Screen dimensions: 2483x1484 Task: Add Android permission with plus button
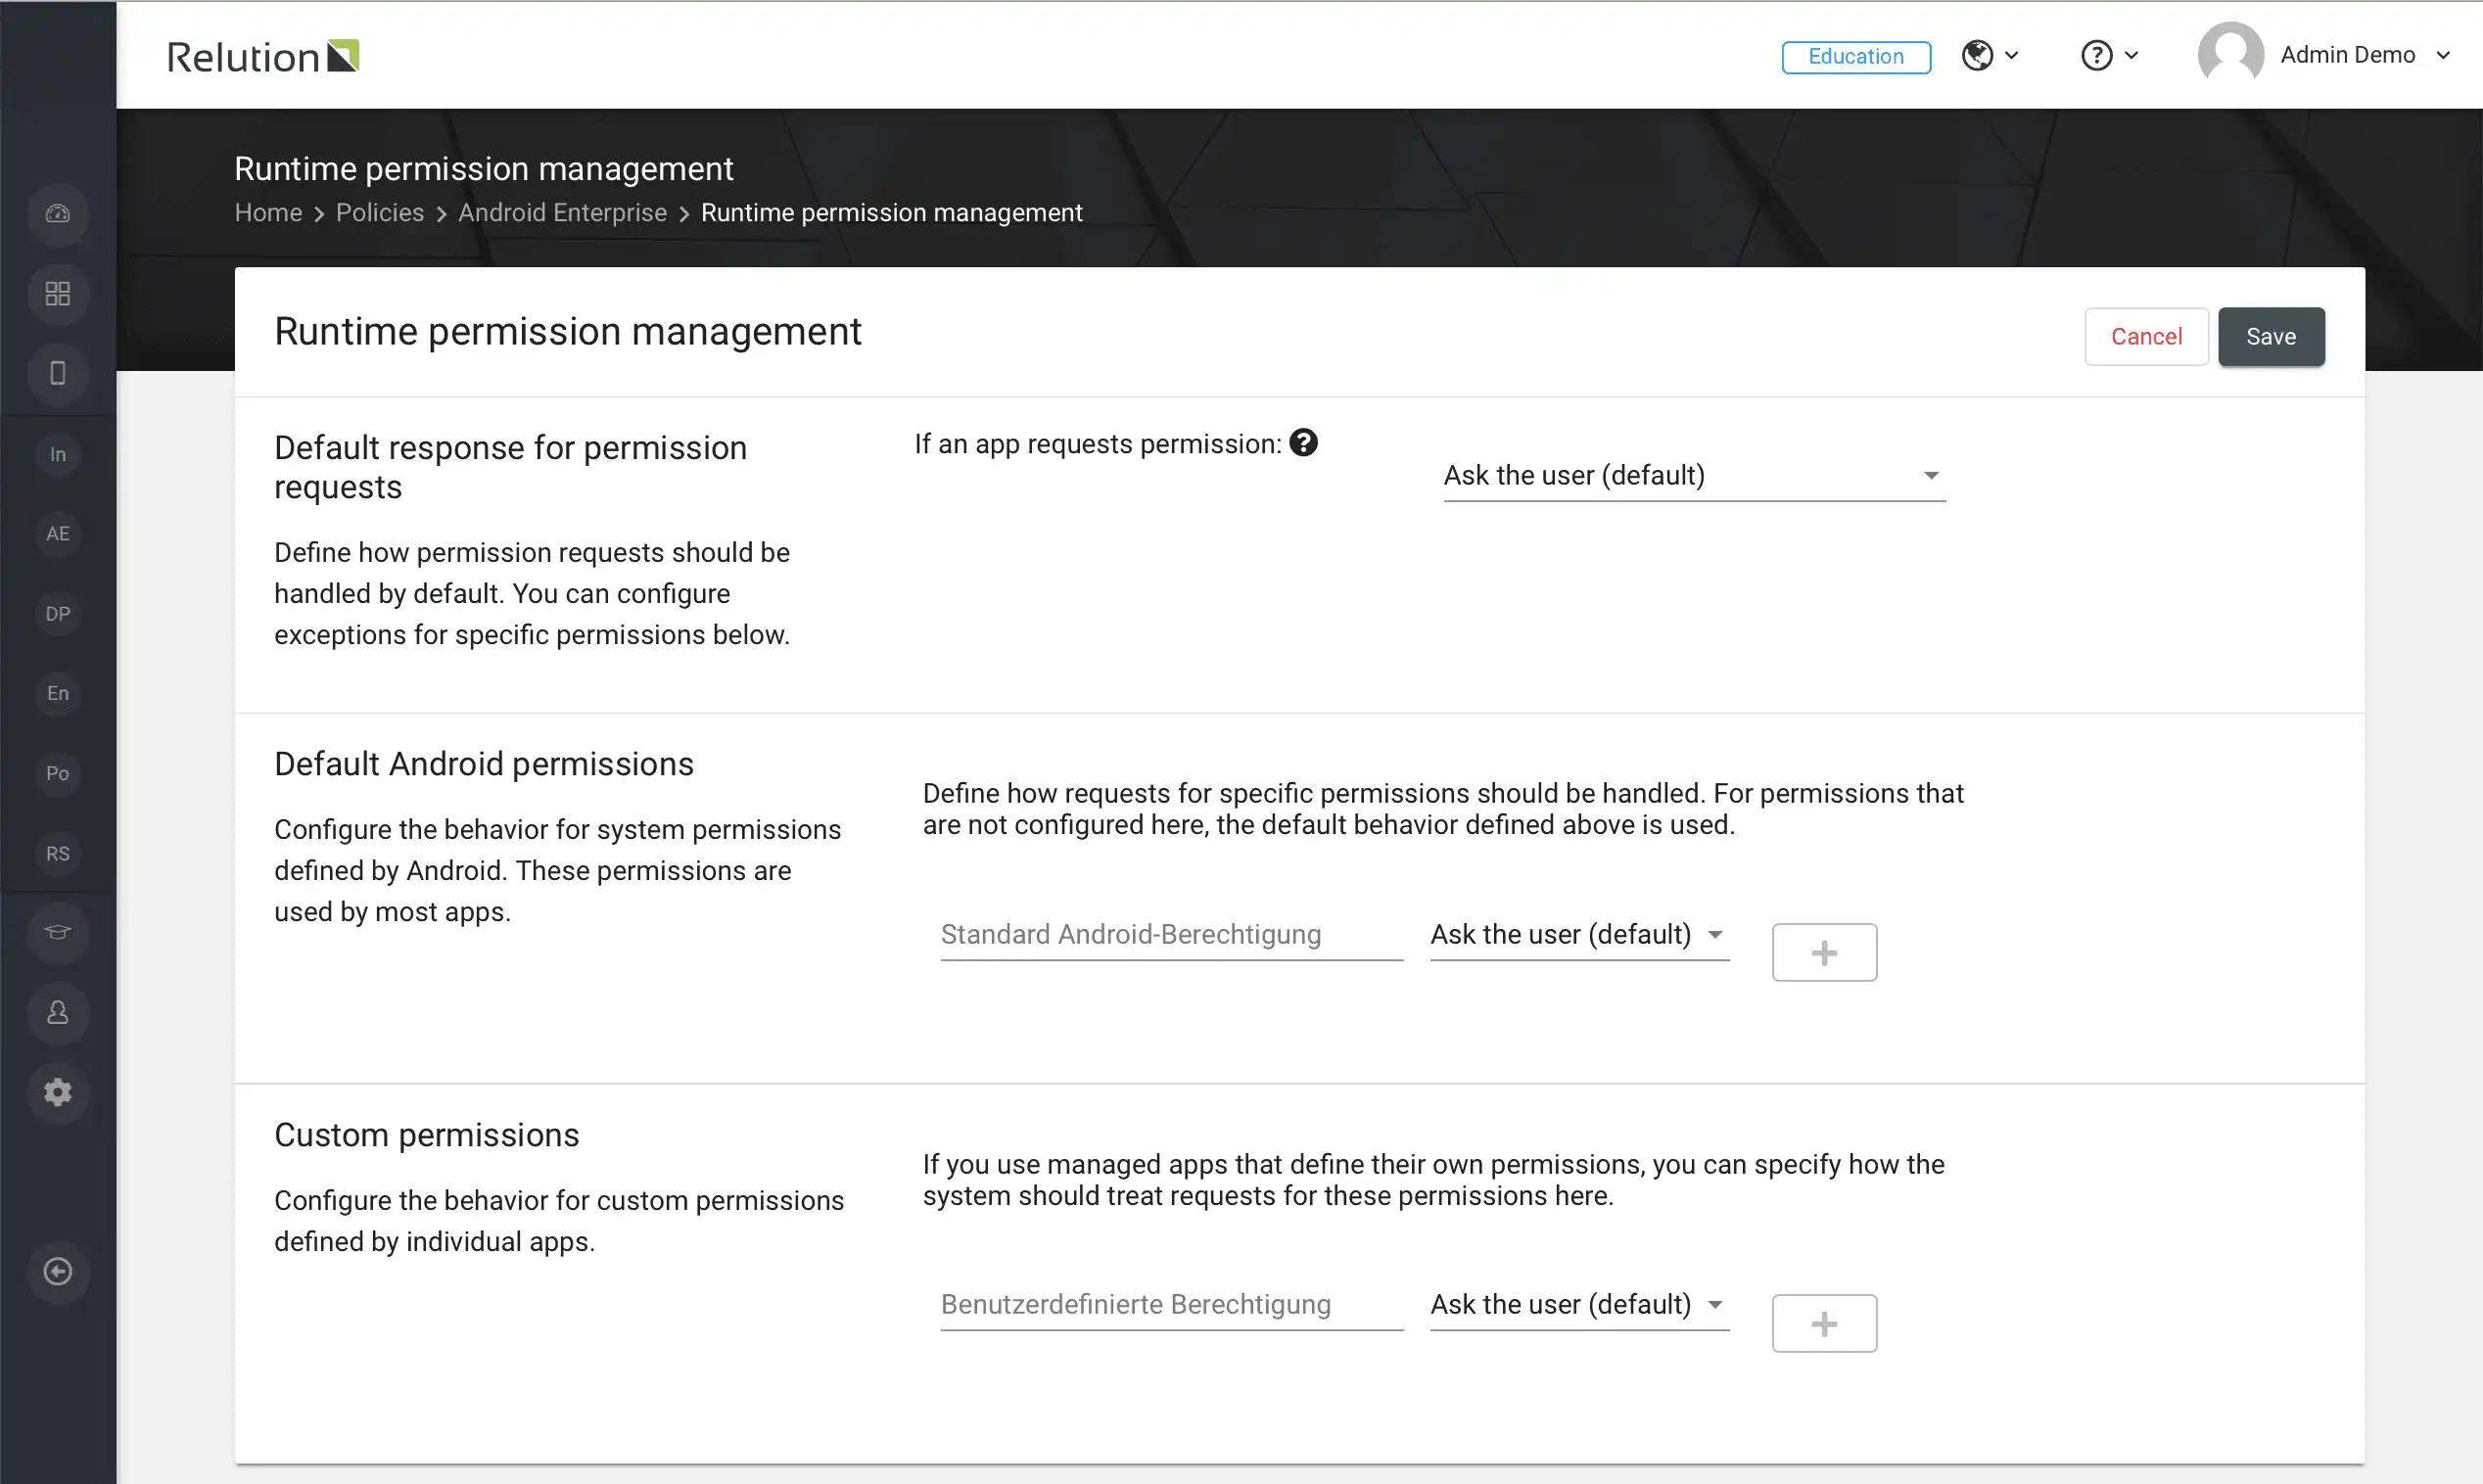pyautogui.click(x=1824, y=953)
